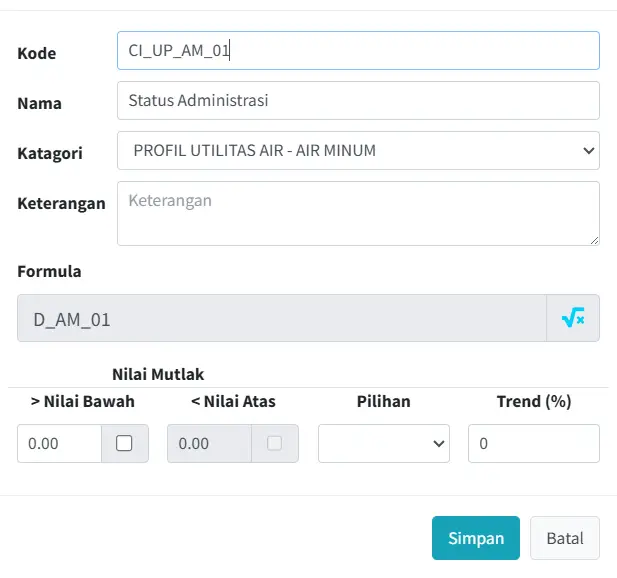Click the Nama field label

click(x=40, y=103)
